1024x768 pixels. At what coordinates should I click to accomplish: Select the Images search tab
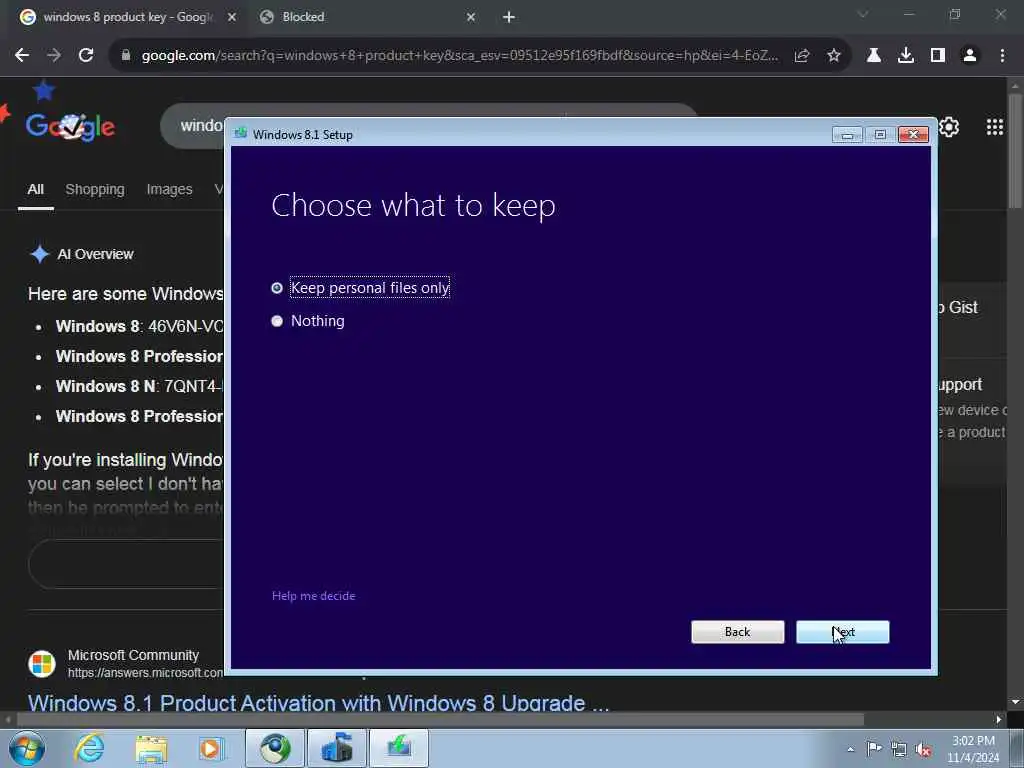coord(170,189)
